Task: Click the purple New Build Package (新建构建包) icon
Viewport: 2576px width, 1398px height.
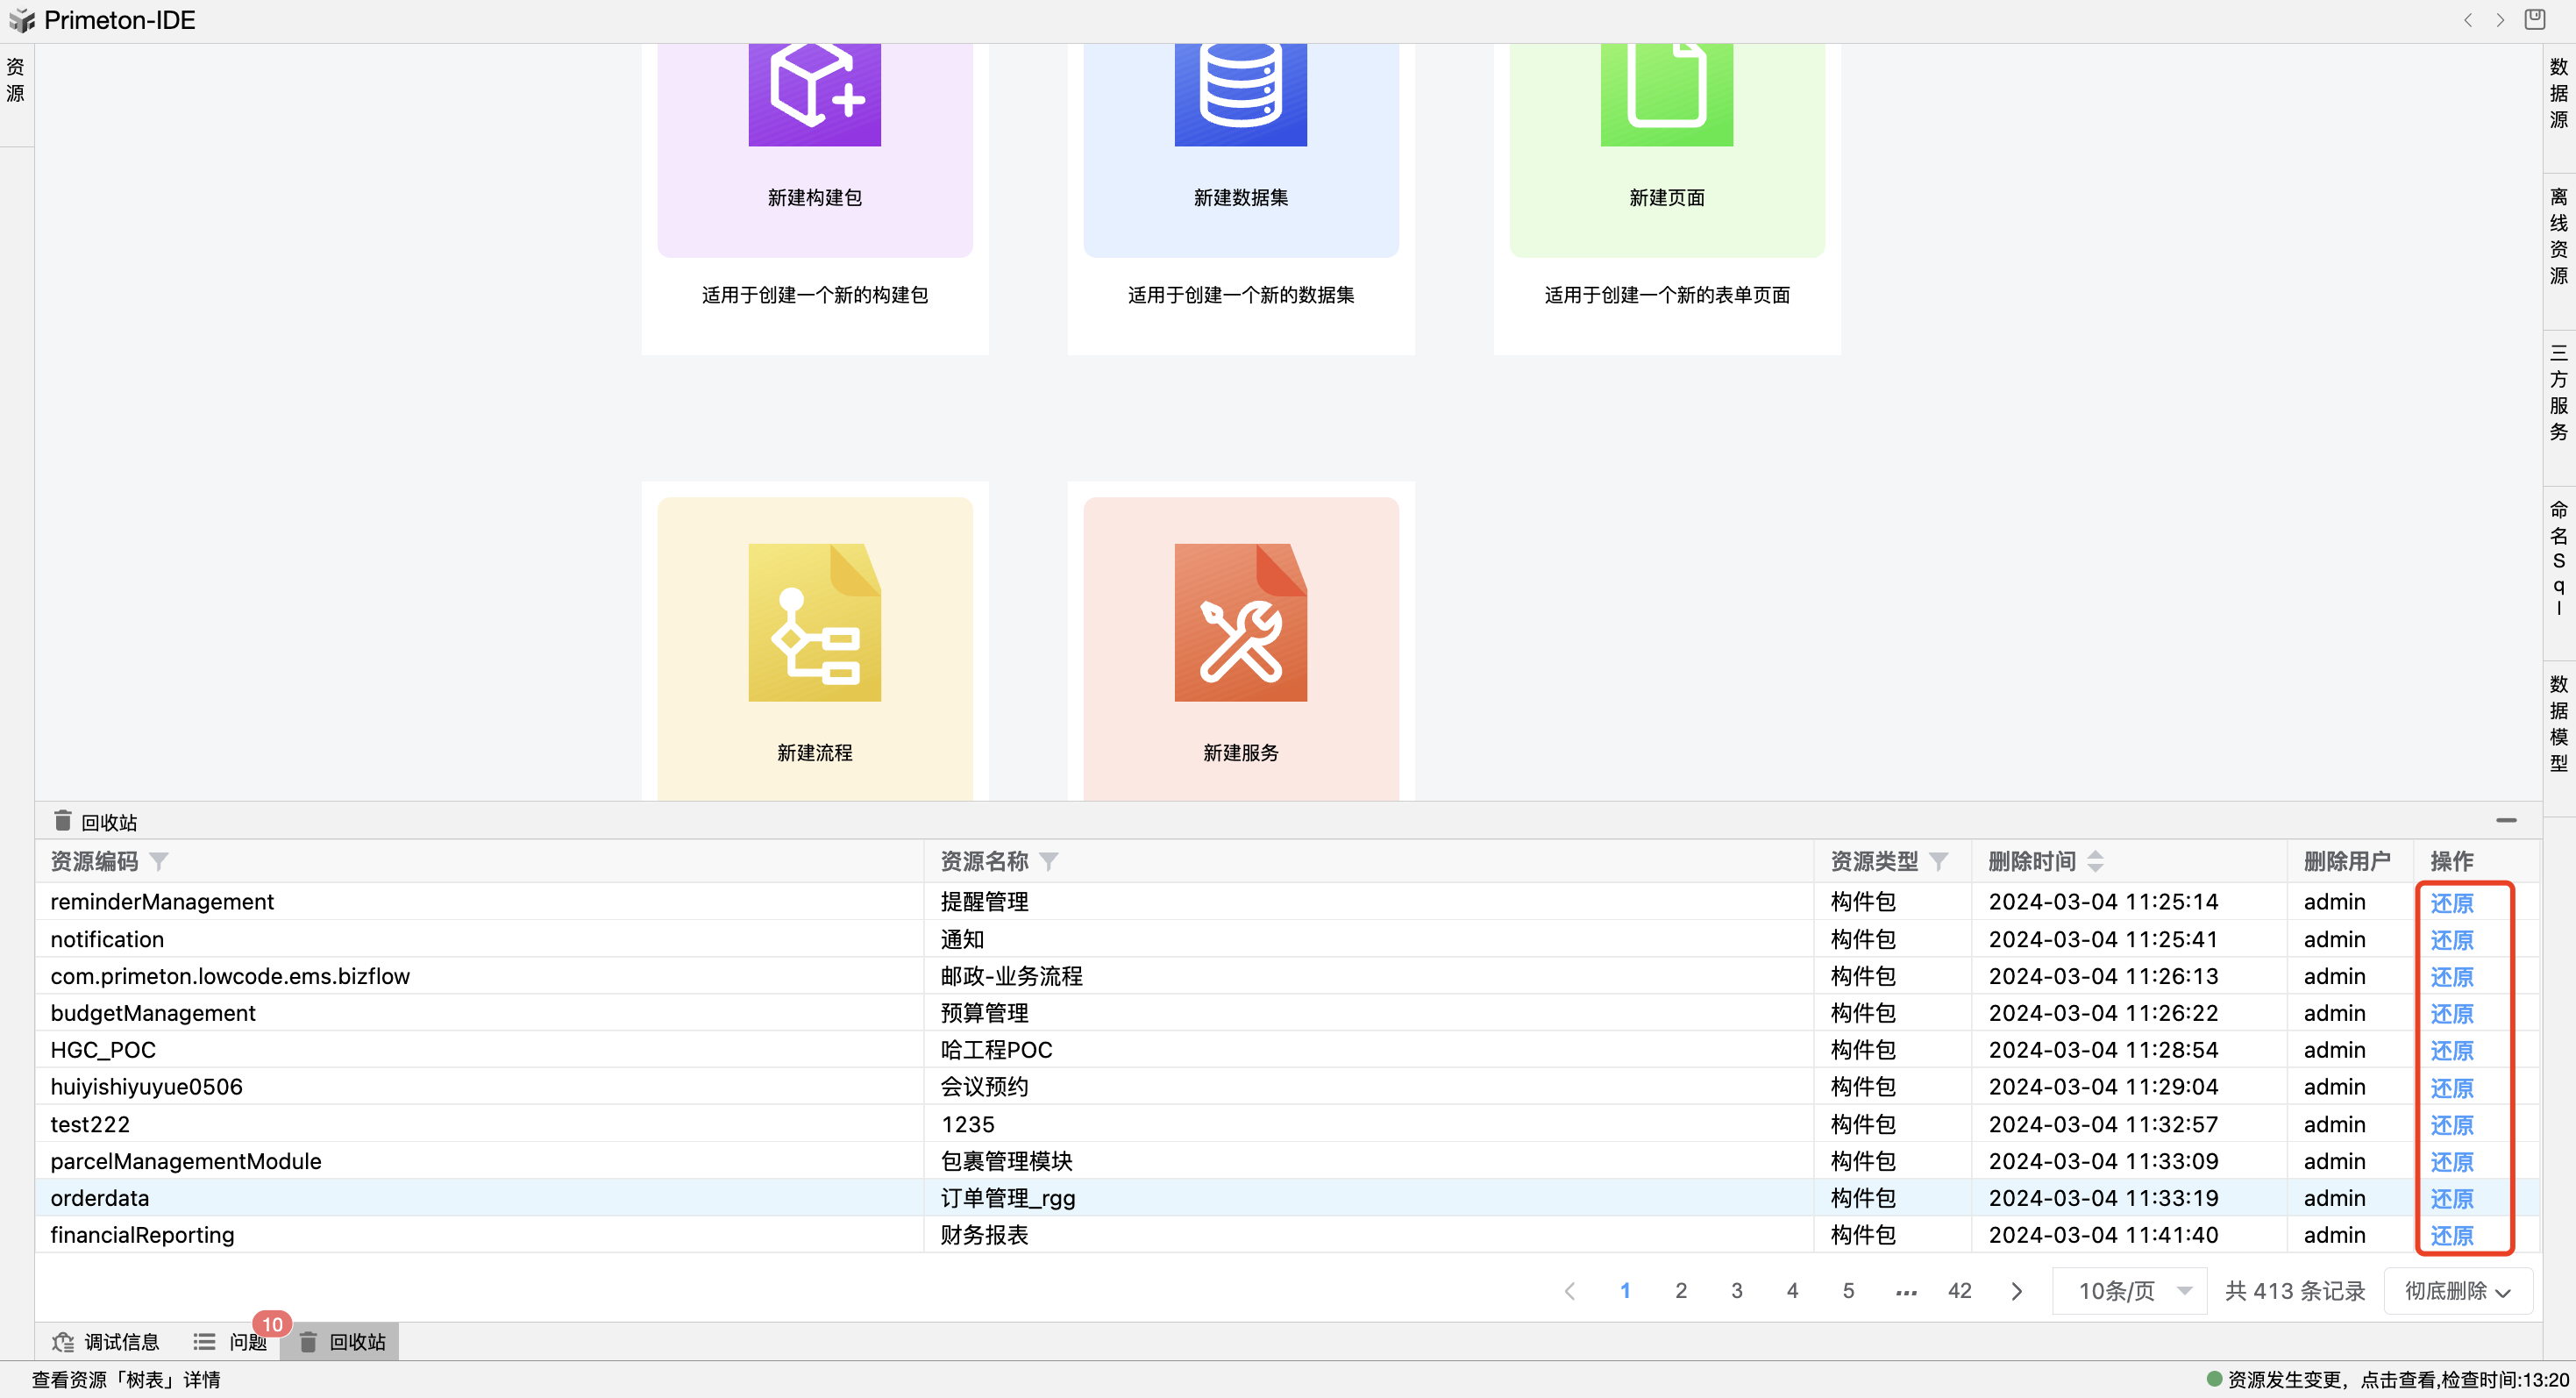Action: (x=814, y=95)
